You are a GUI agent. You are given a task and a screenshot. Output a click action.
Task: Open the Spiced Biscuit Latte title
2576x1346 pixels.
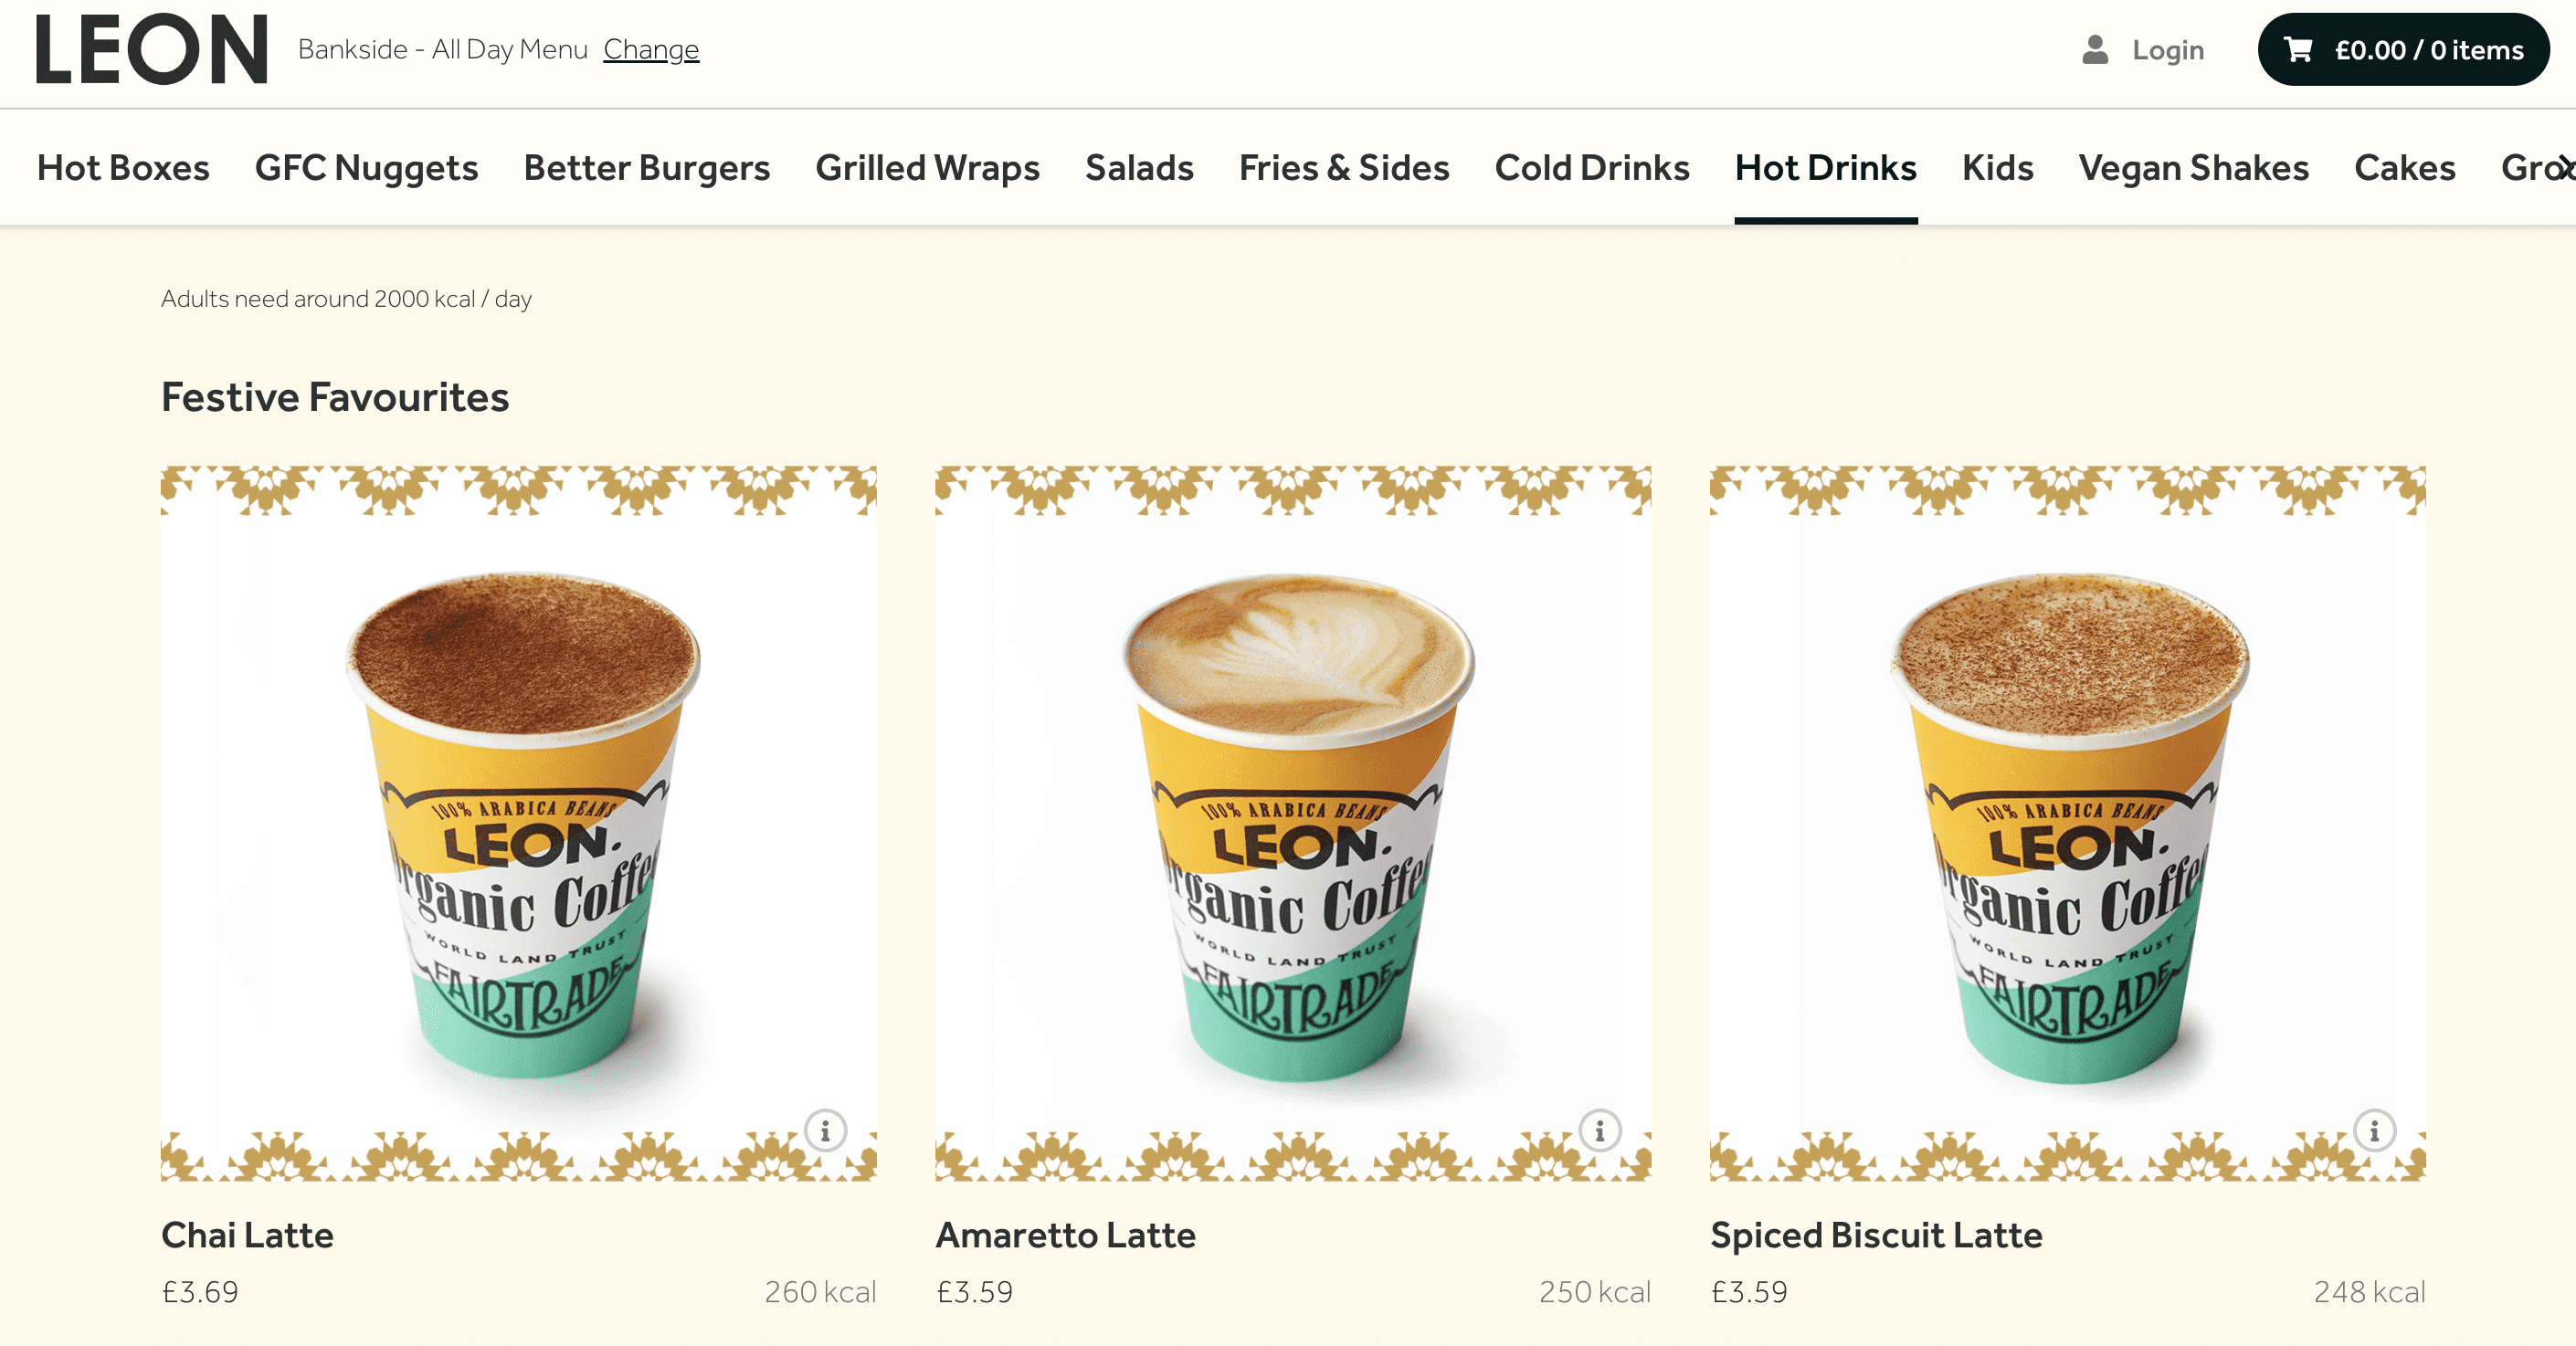pyautogui.click(x=1876, y=1235)
